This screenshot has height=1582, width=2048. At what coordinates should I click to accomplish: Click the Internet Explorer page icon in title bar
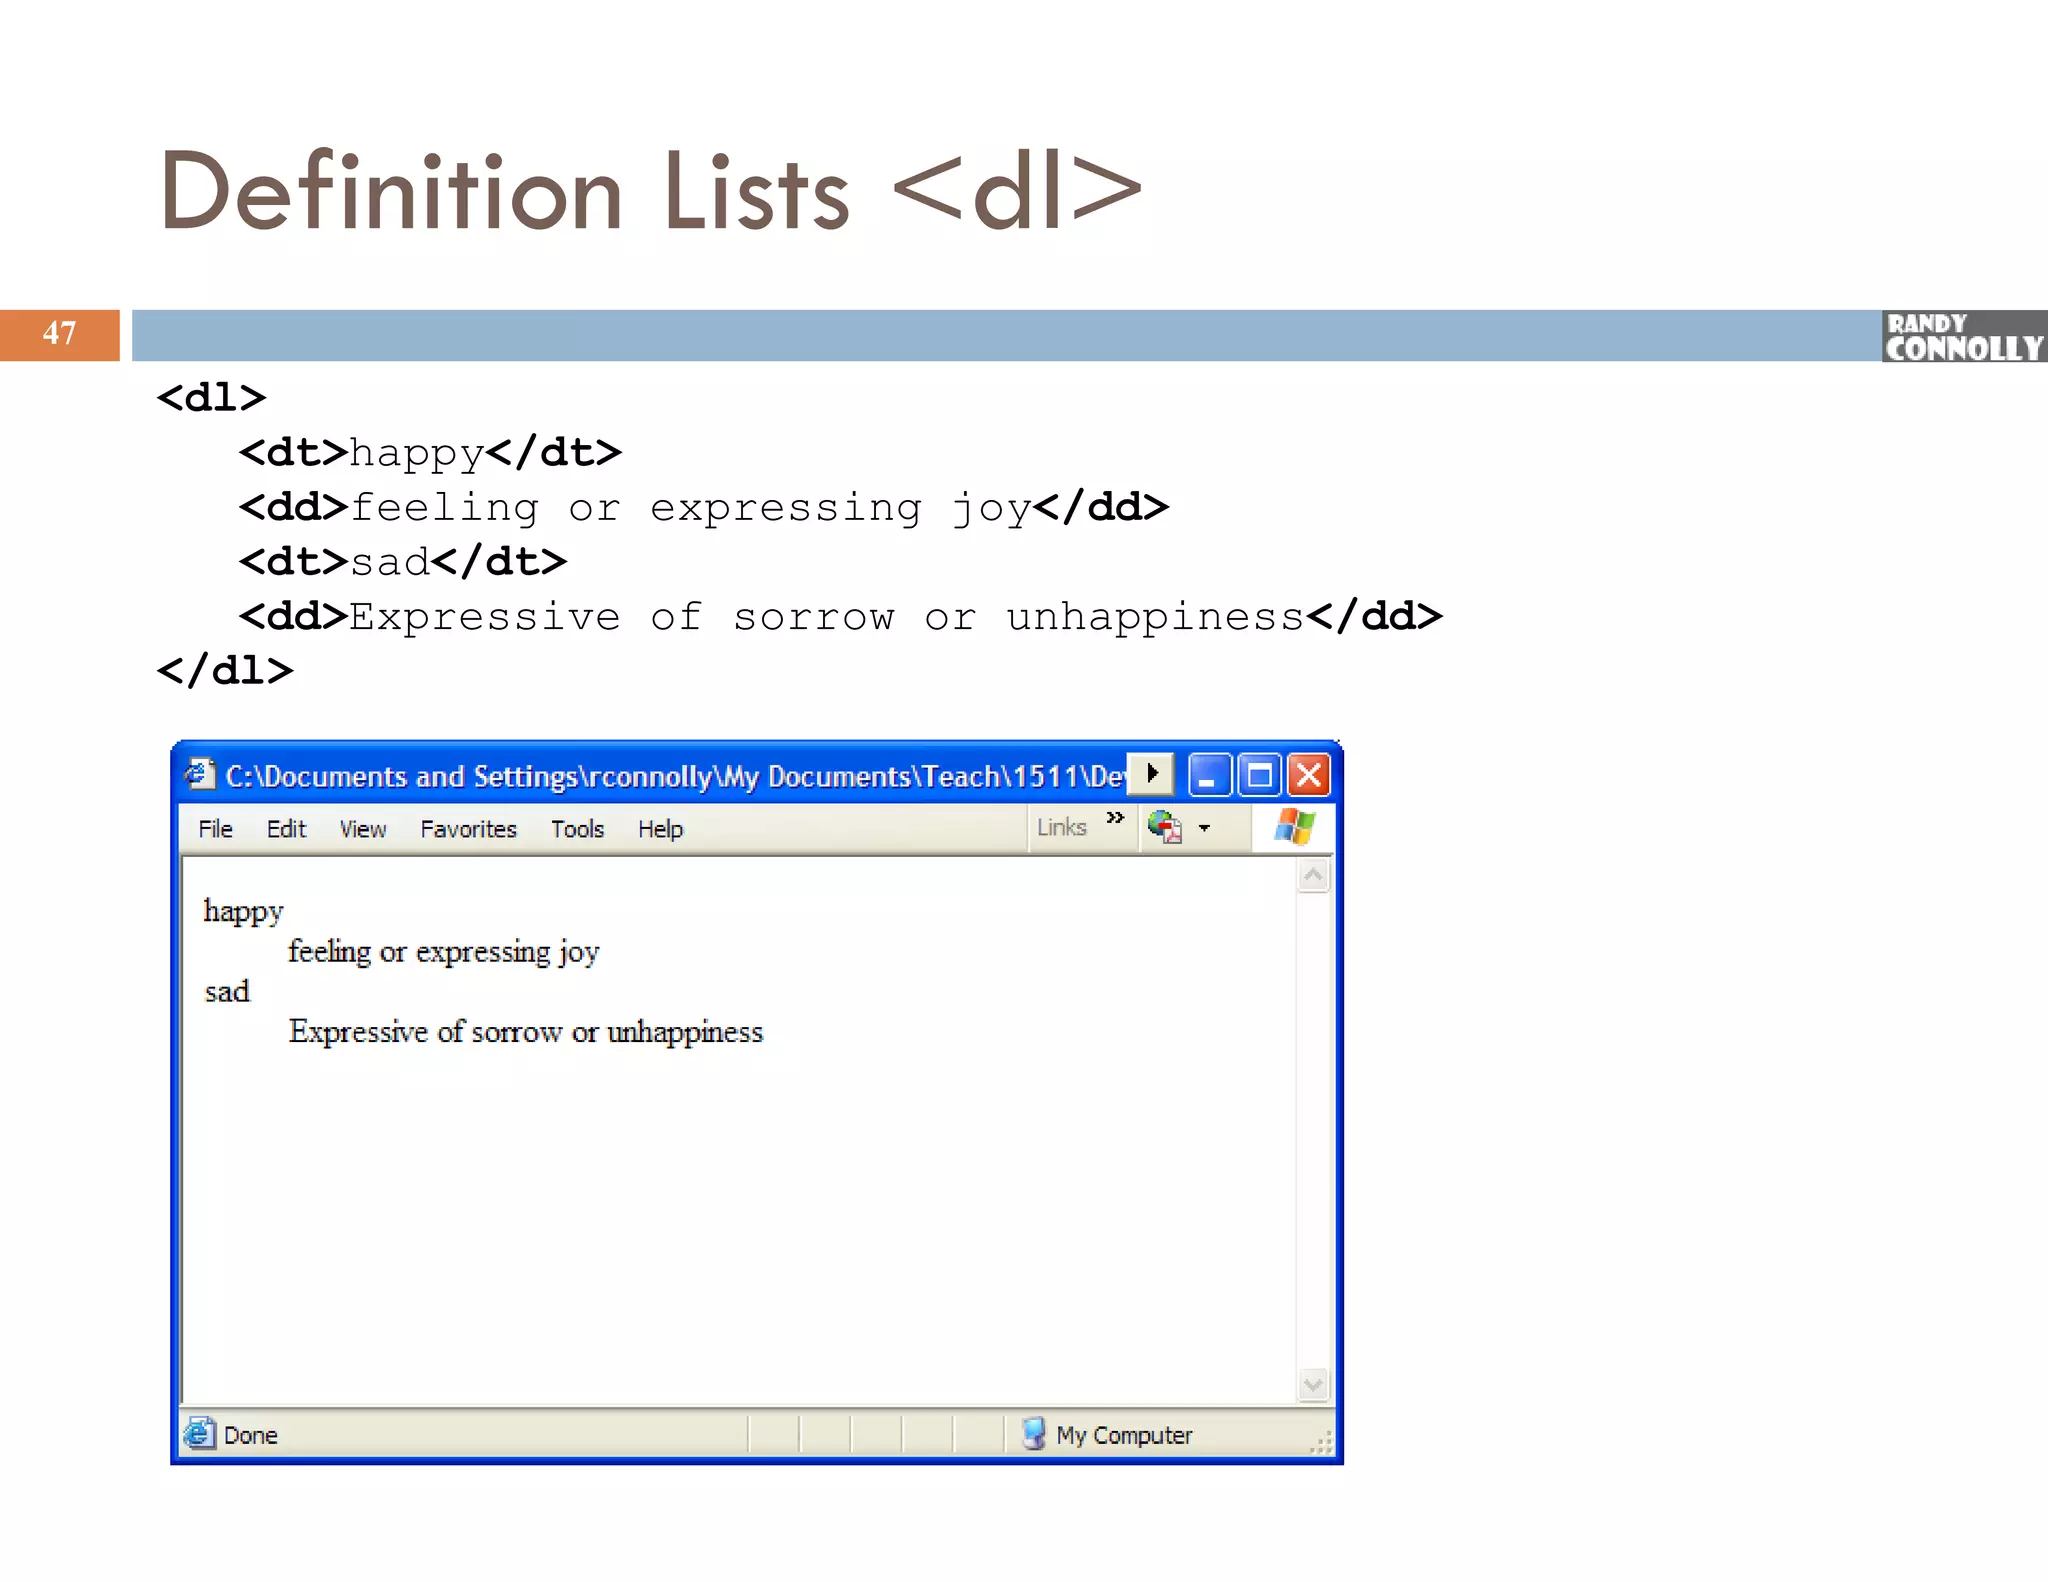[200, 775]
